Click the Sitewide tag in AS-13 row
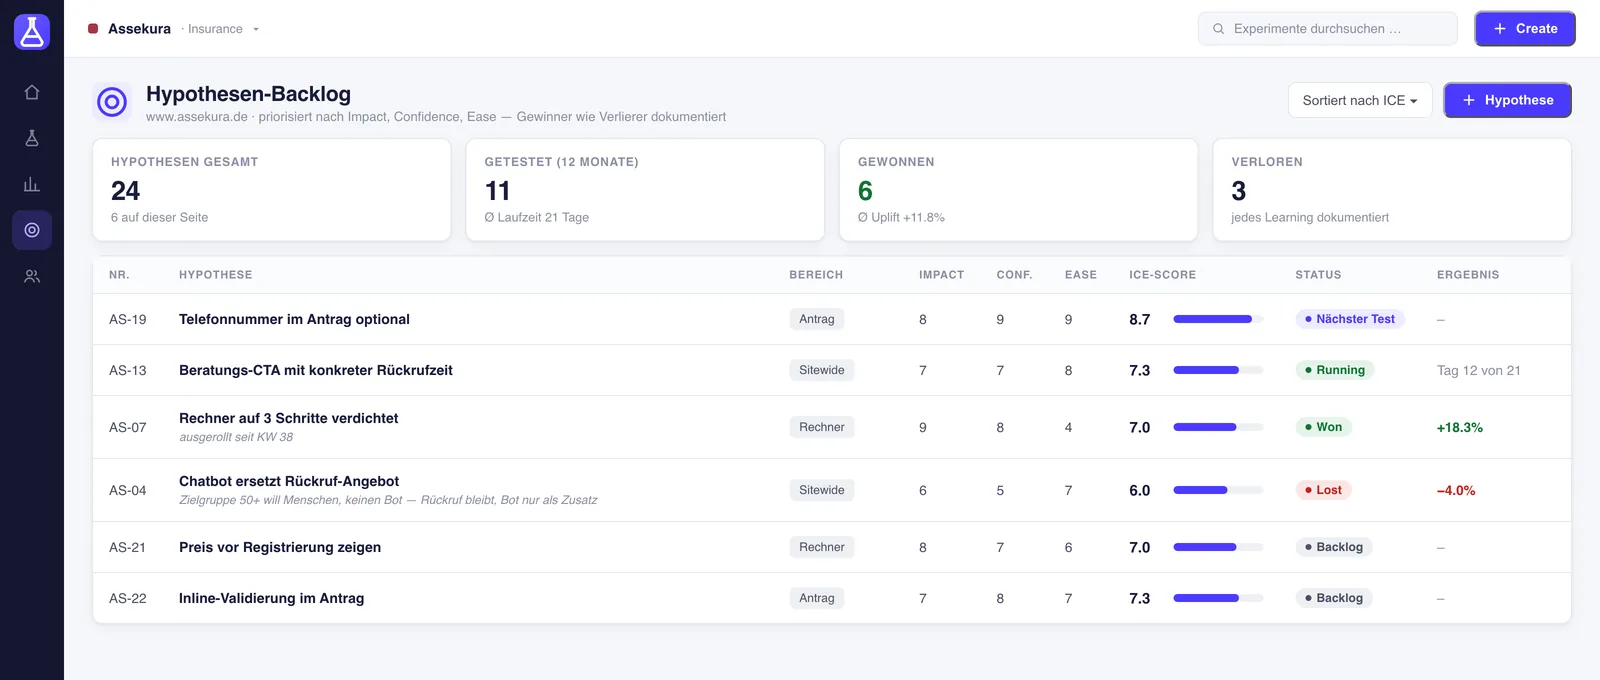1600x680 pixels. [x=822, y=370]
